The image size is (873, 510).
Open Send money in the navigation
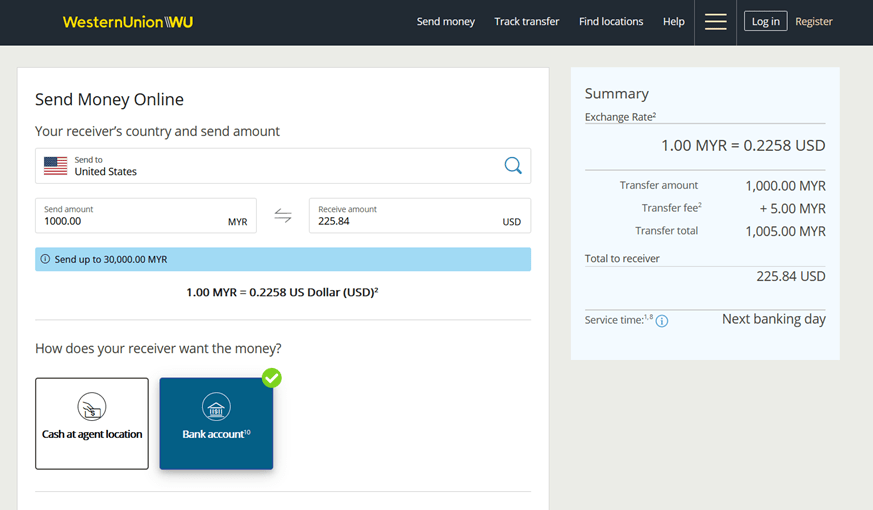point(445,22)
